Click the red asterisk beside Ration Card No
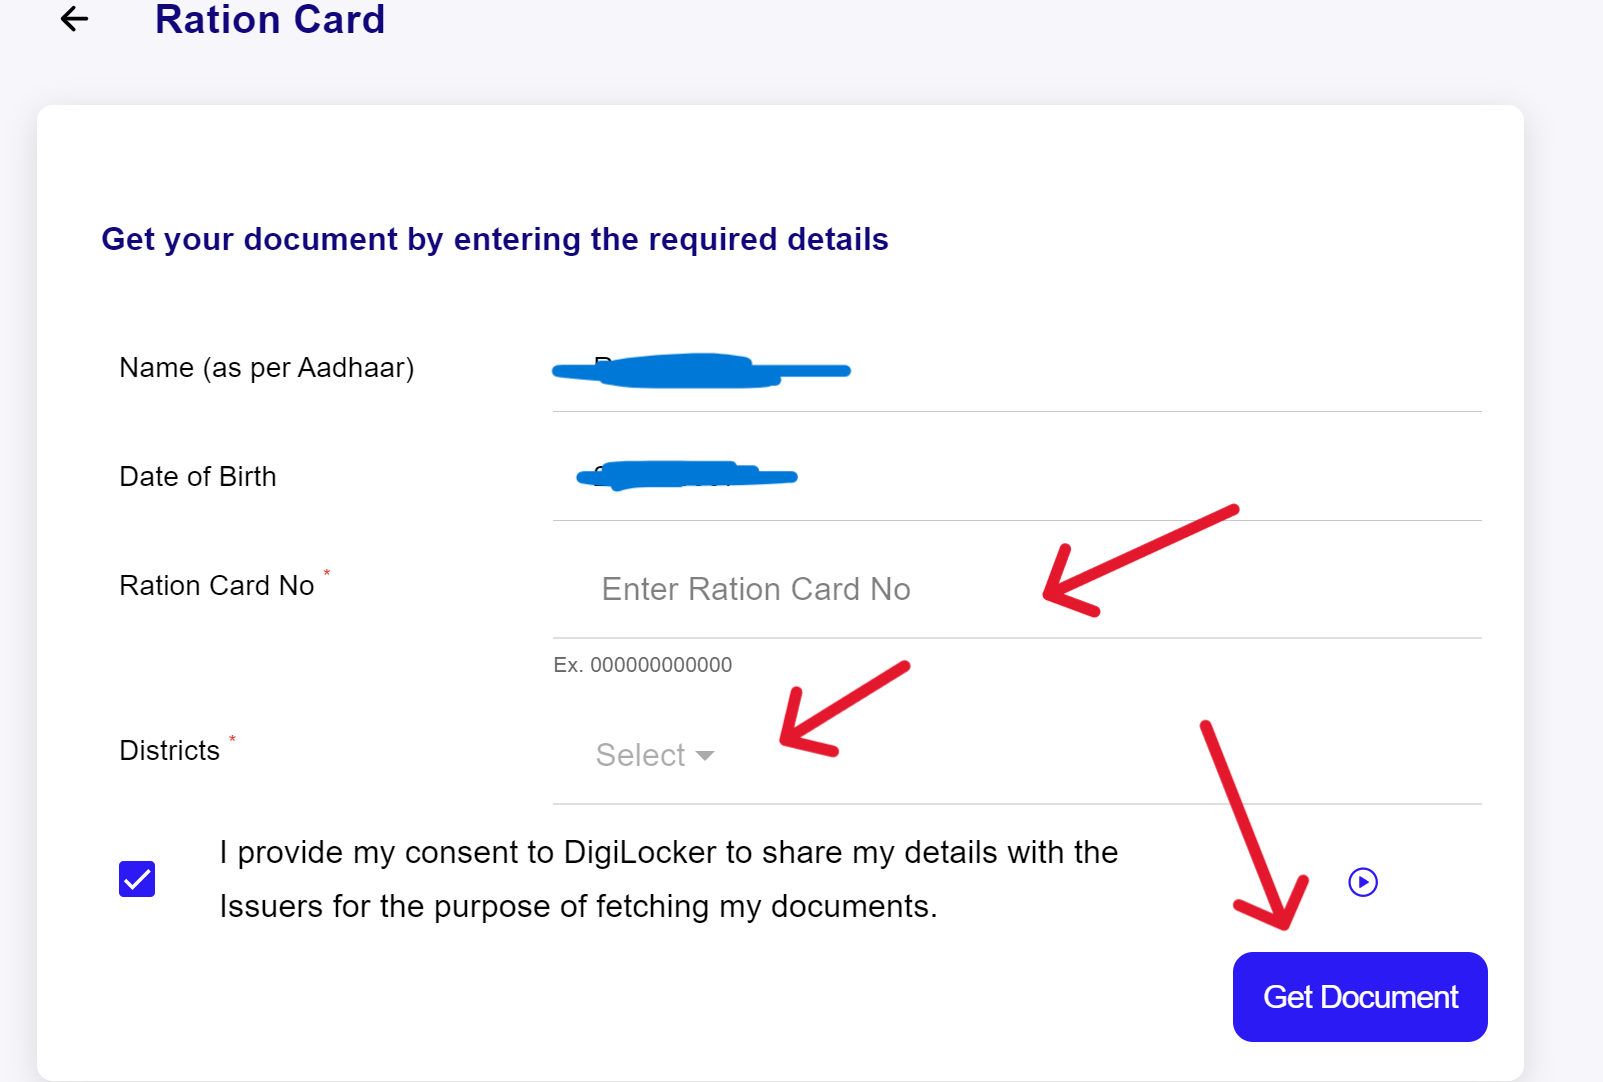This screenshot has height=1082, width=1603. (x=328, y=571)
